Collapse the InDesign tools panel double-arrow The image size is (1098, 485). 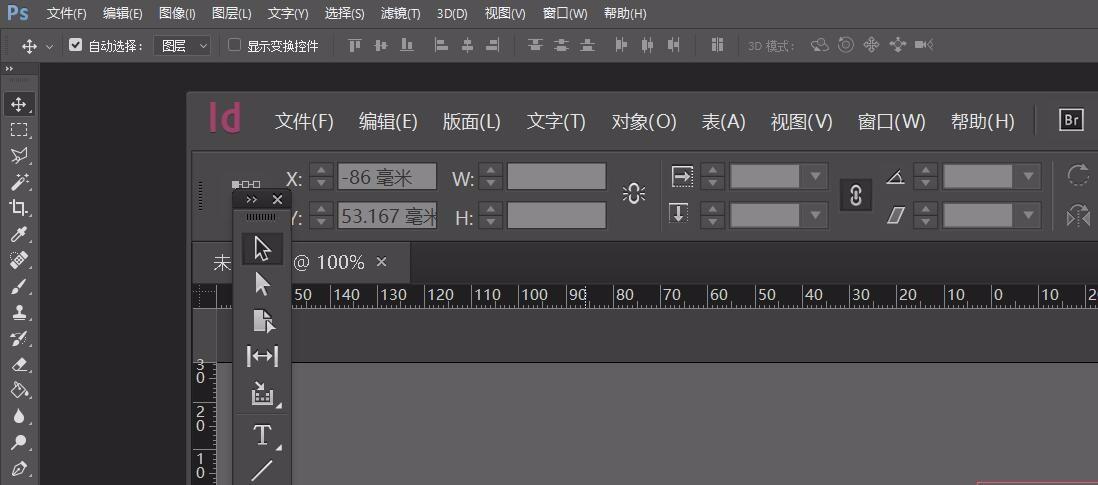252,200
